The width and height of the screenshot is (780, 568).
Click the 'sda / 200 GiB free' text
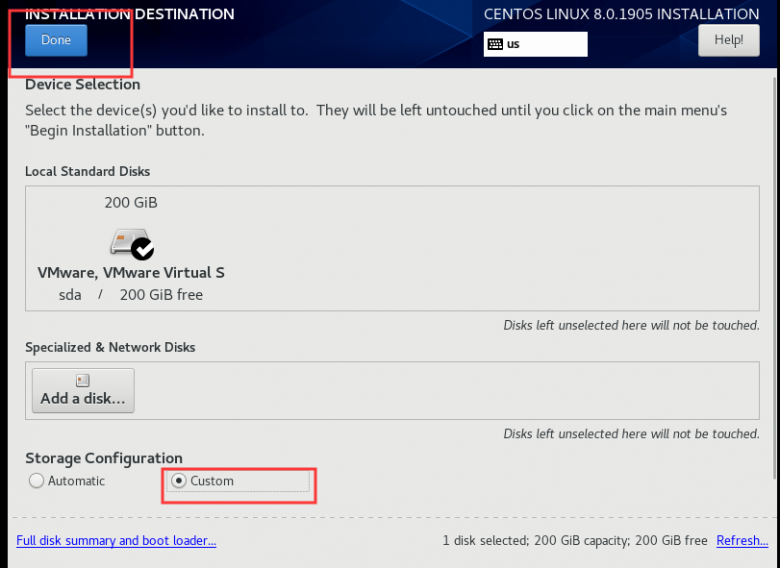[131, 294]
